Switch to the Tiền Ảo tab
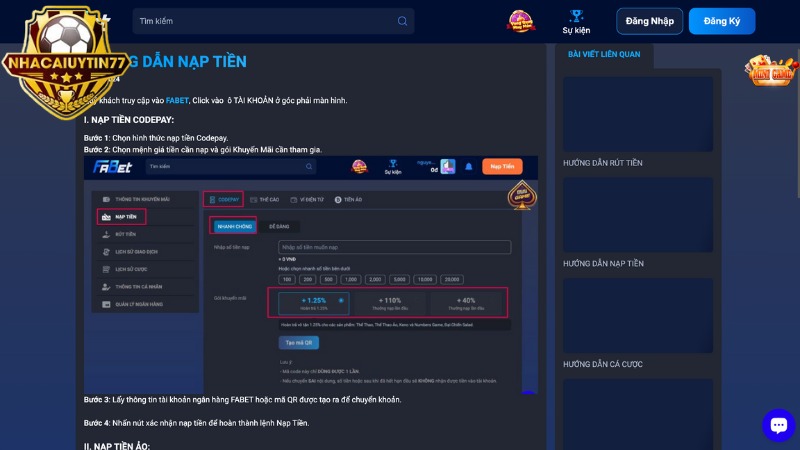The height and width of the screenshot is (450, 800). coord(348,199)
